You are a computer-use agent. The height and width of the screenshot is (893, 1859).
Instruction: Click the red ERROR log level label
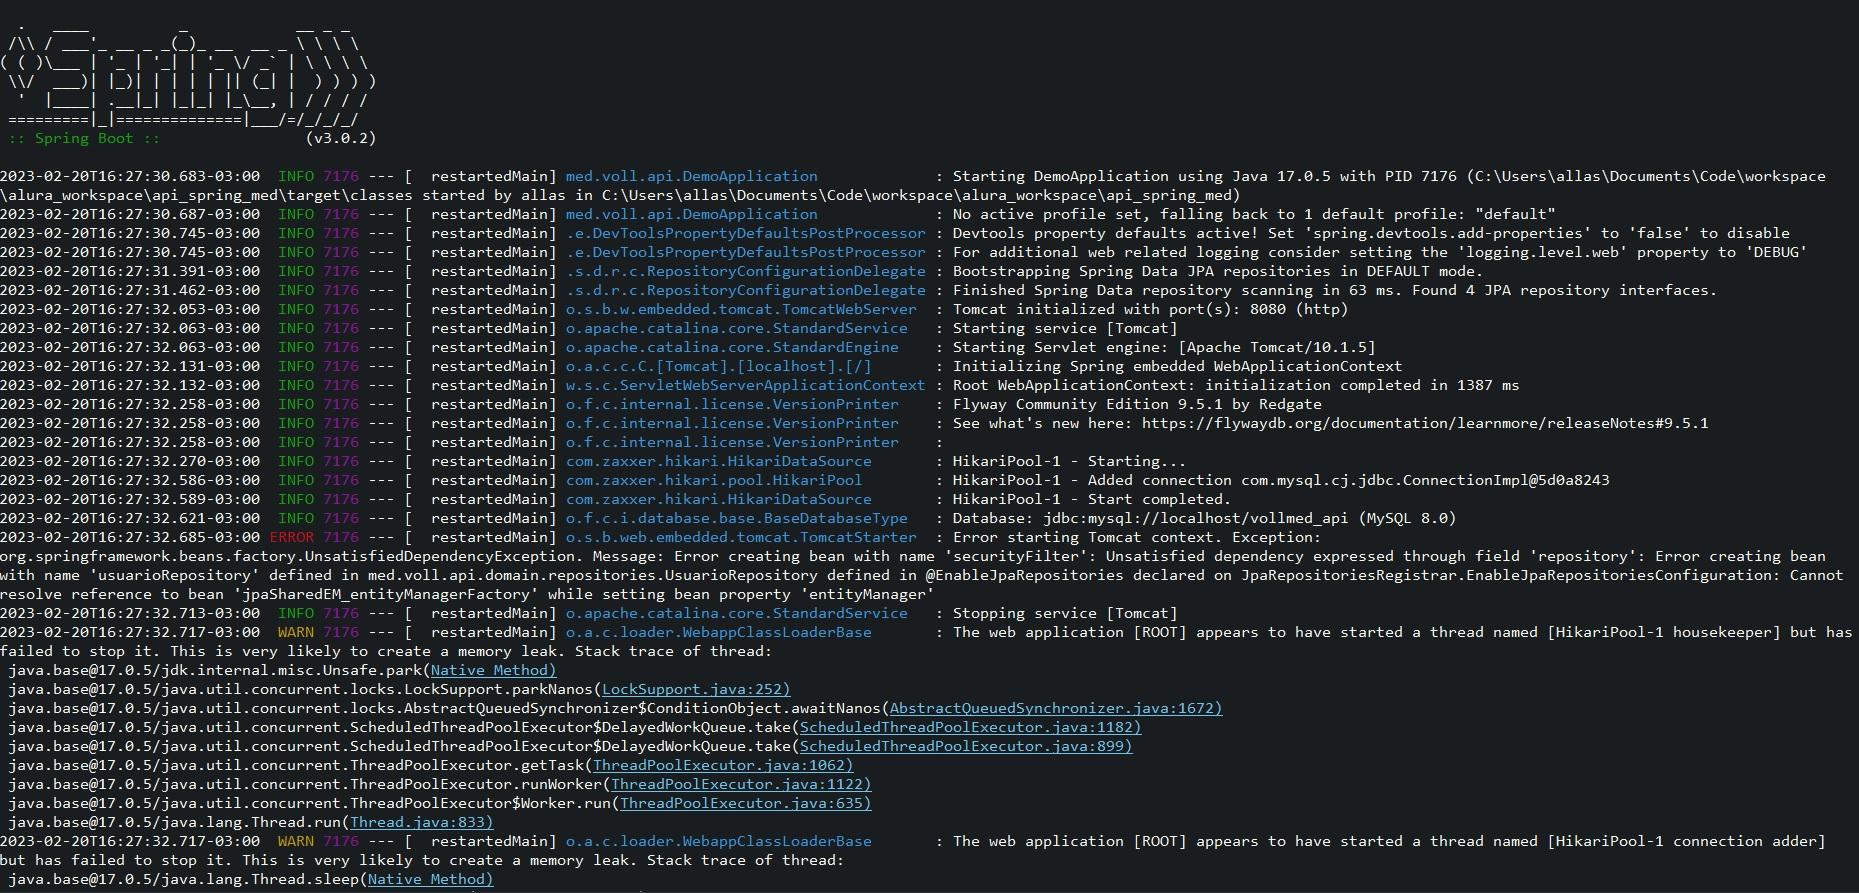(x=292, y=537)
